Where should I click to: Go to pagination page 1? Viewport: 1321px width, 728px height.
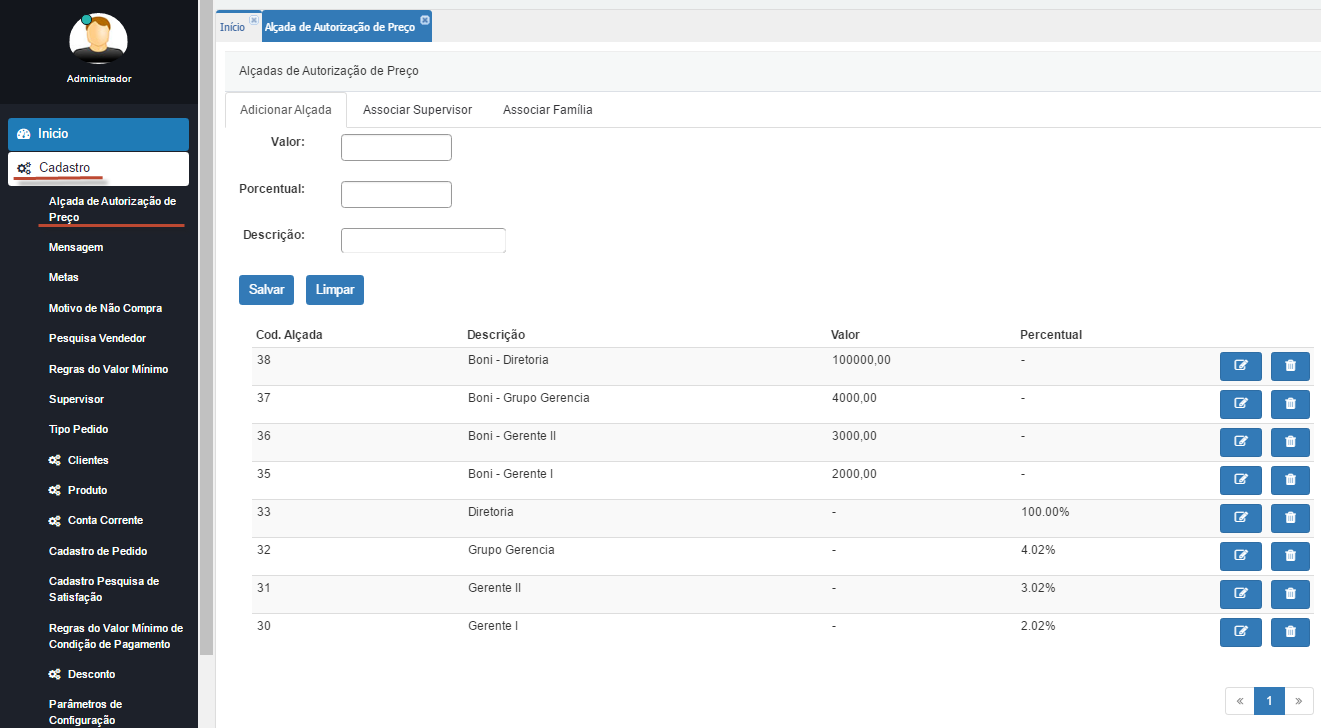pos(1269,701)
